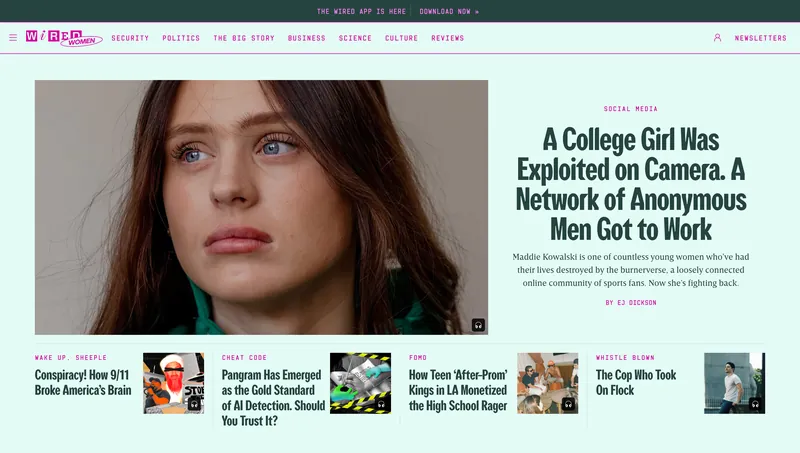
Task: Go to The Big Story section
Action: [x=244, y=38]
